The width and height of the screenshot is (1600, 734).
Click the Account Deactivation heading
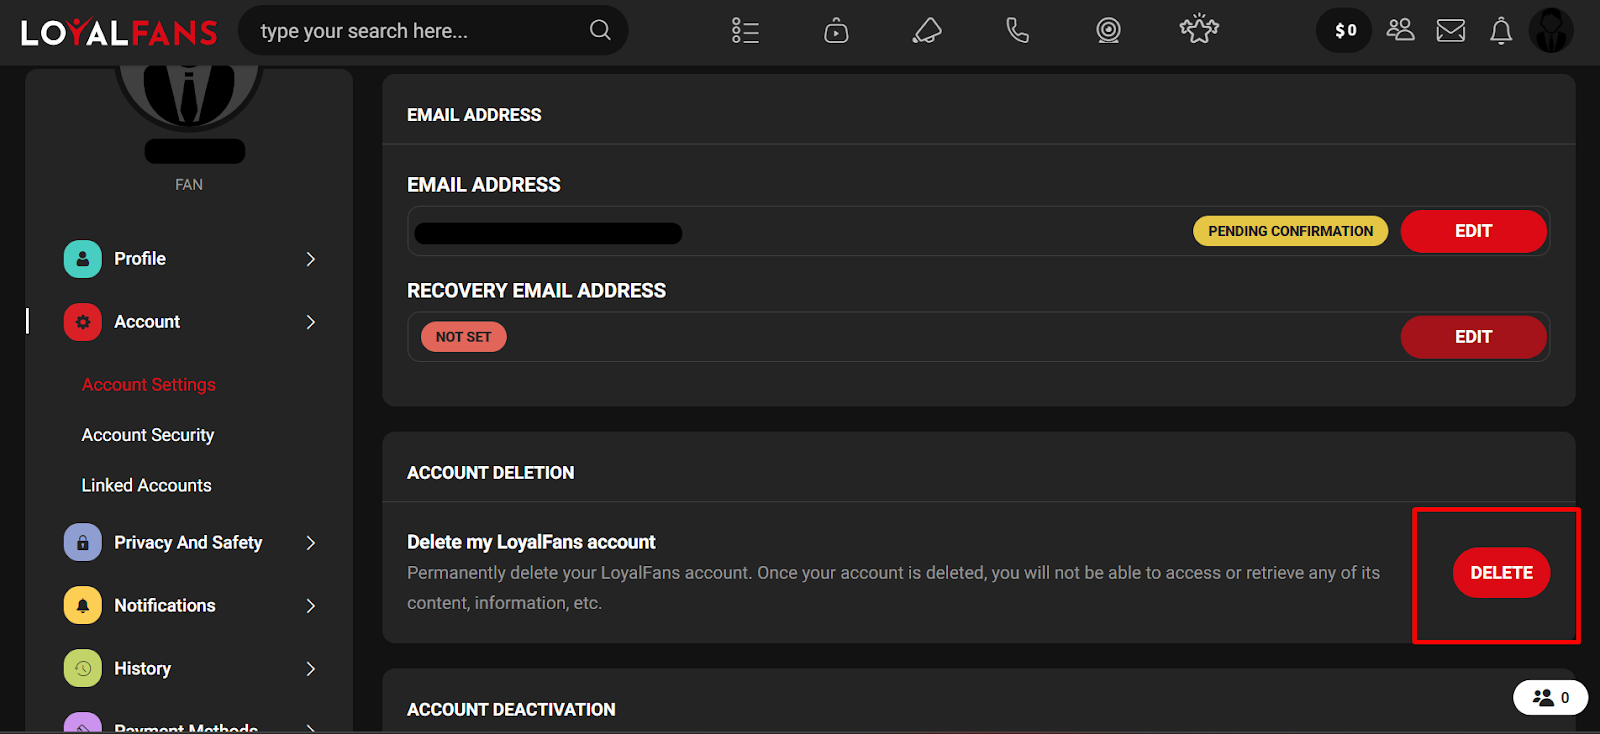511,710
